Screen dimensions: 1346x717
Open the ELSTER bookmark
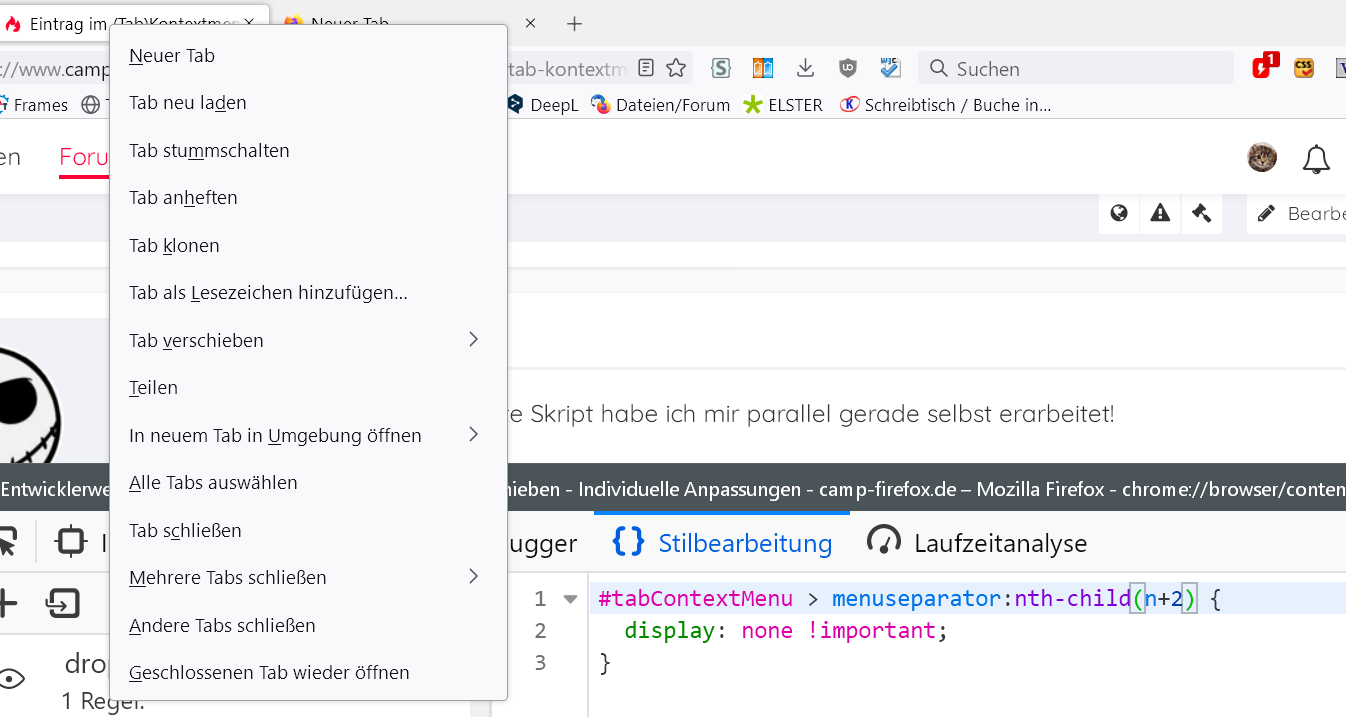tap(783, 105)
